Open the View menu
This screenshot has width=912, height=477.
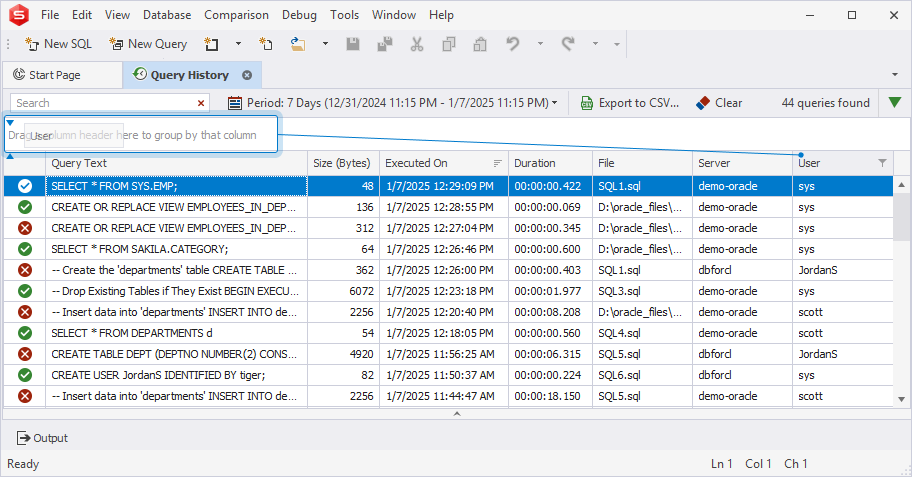117,15
